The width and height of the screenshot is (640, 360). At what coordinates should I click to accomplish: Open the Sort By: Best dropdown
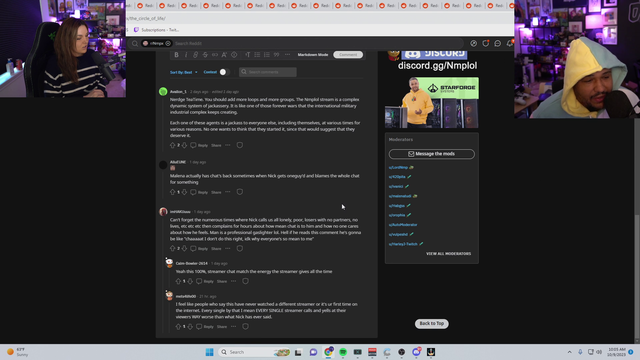pos(183,72)
